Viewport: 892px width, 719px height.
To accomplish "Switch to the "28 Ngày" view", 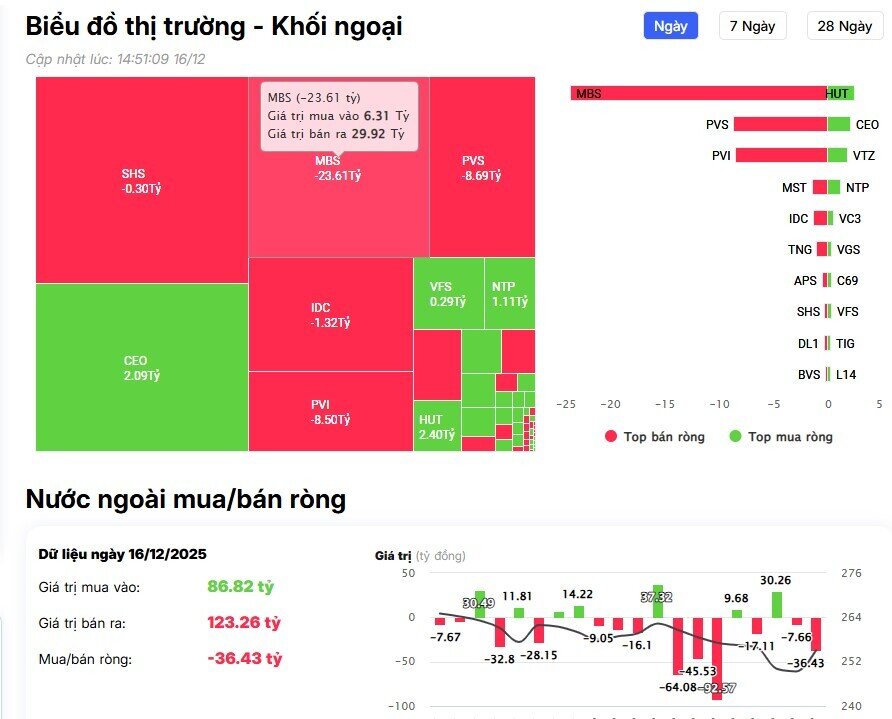I will point(844,26).
